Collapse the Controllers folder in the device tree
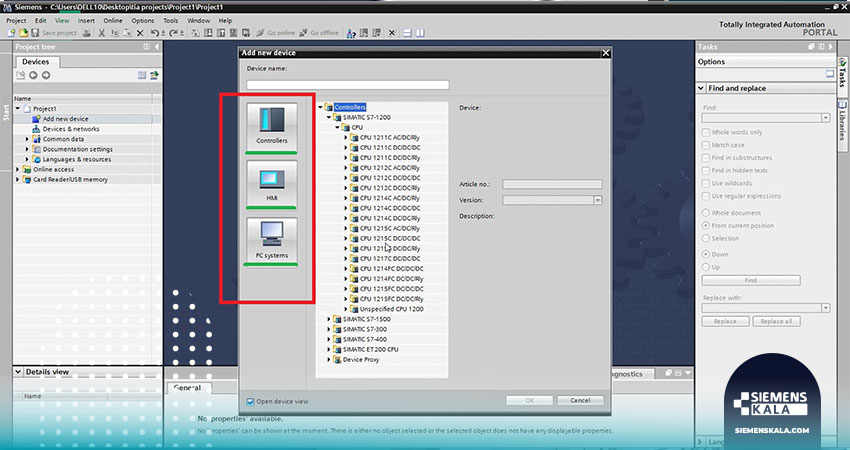Viewport: 850px width, 450px height. [x=320, y=107]
